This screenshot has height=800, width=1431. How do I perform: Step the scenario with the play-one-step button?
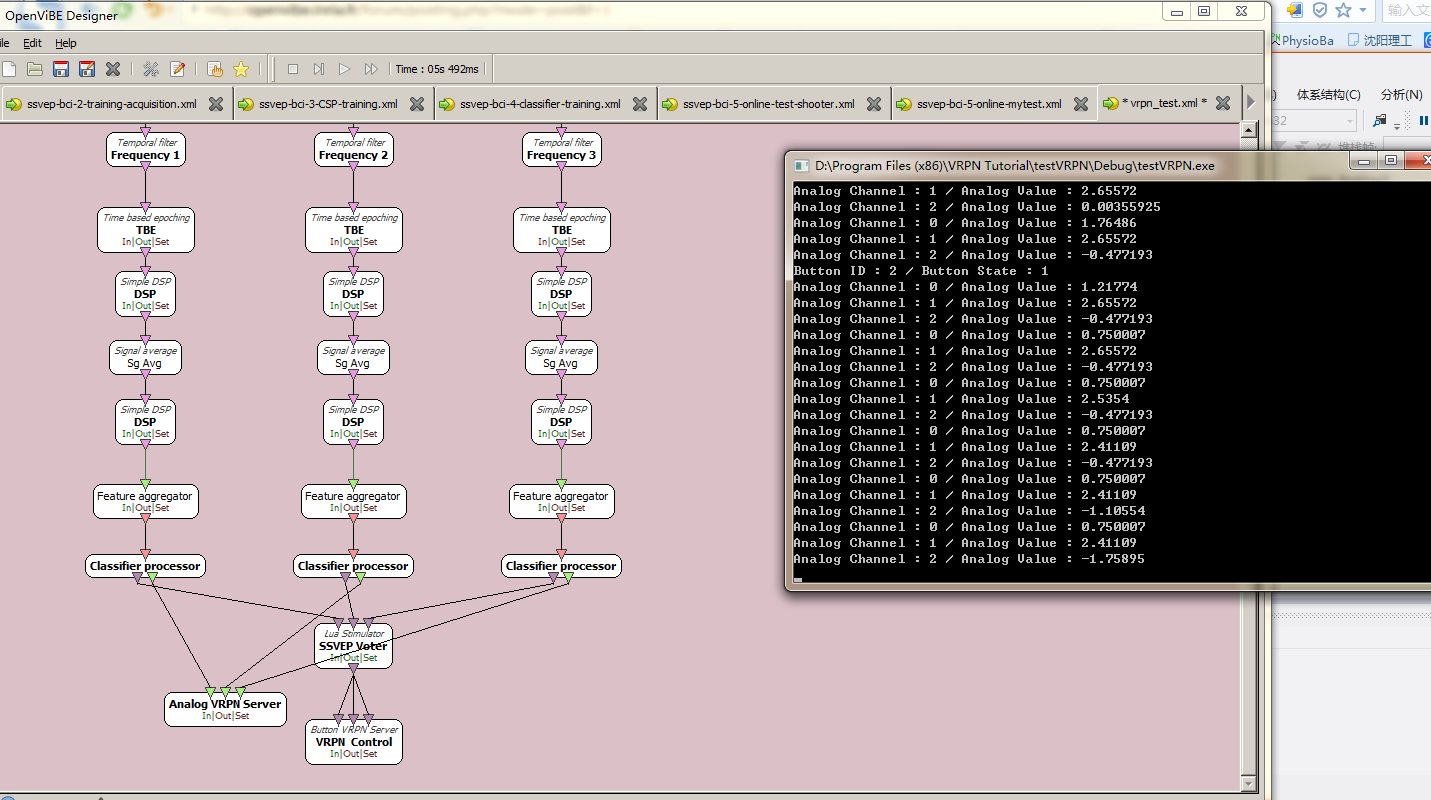[319, 69]
